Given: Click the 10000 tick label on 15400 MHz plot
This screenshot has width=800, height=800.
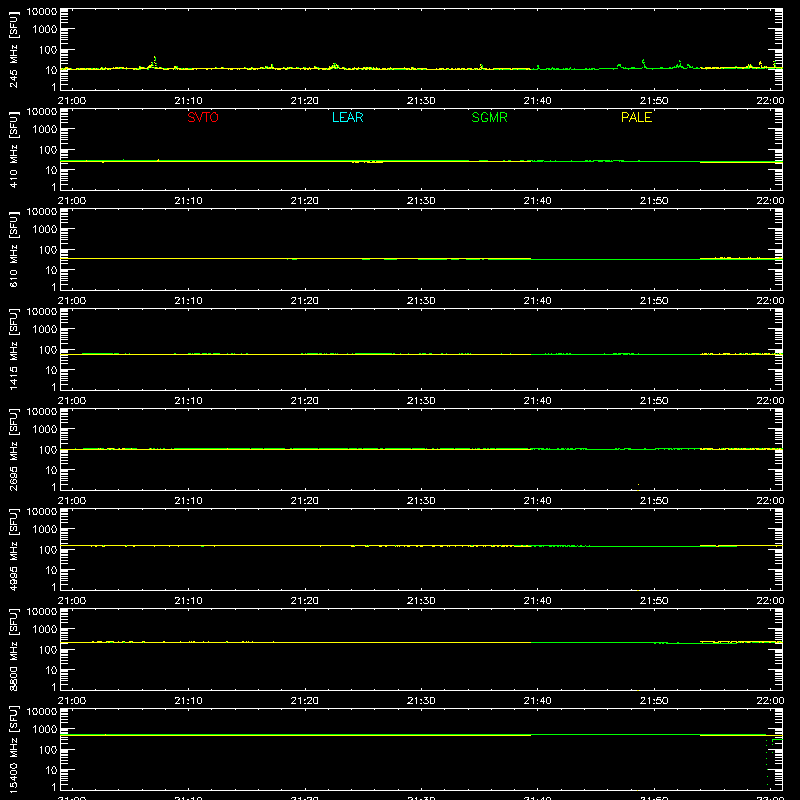Looking at the screenshot, I should click(42, 712).
